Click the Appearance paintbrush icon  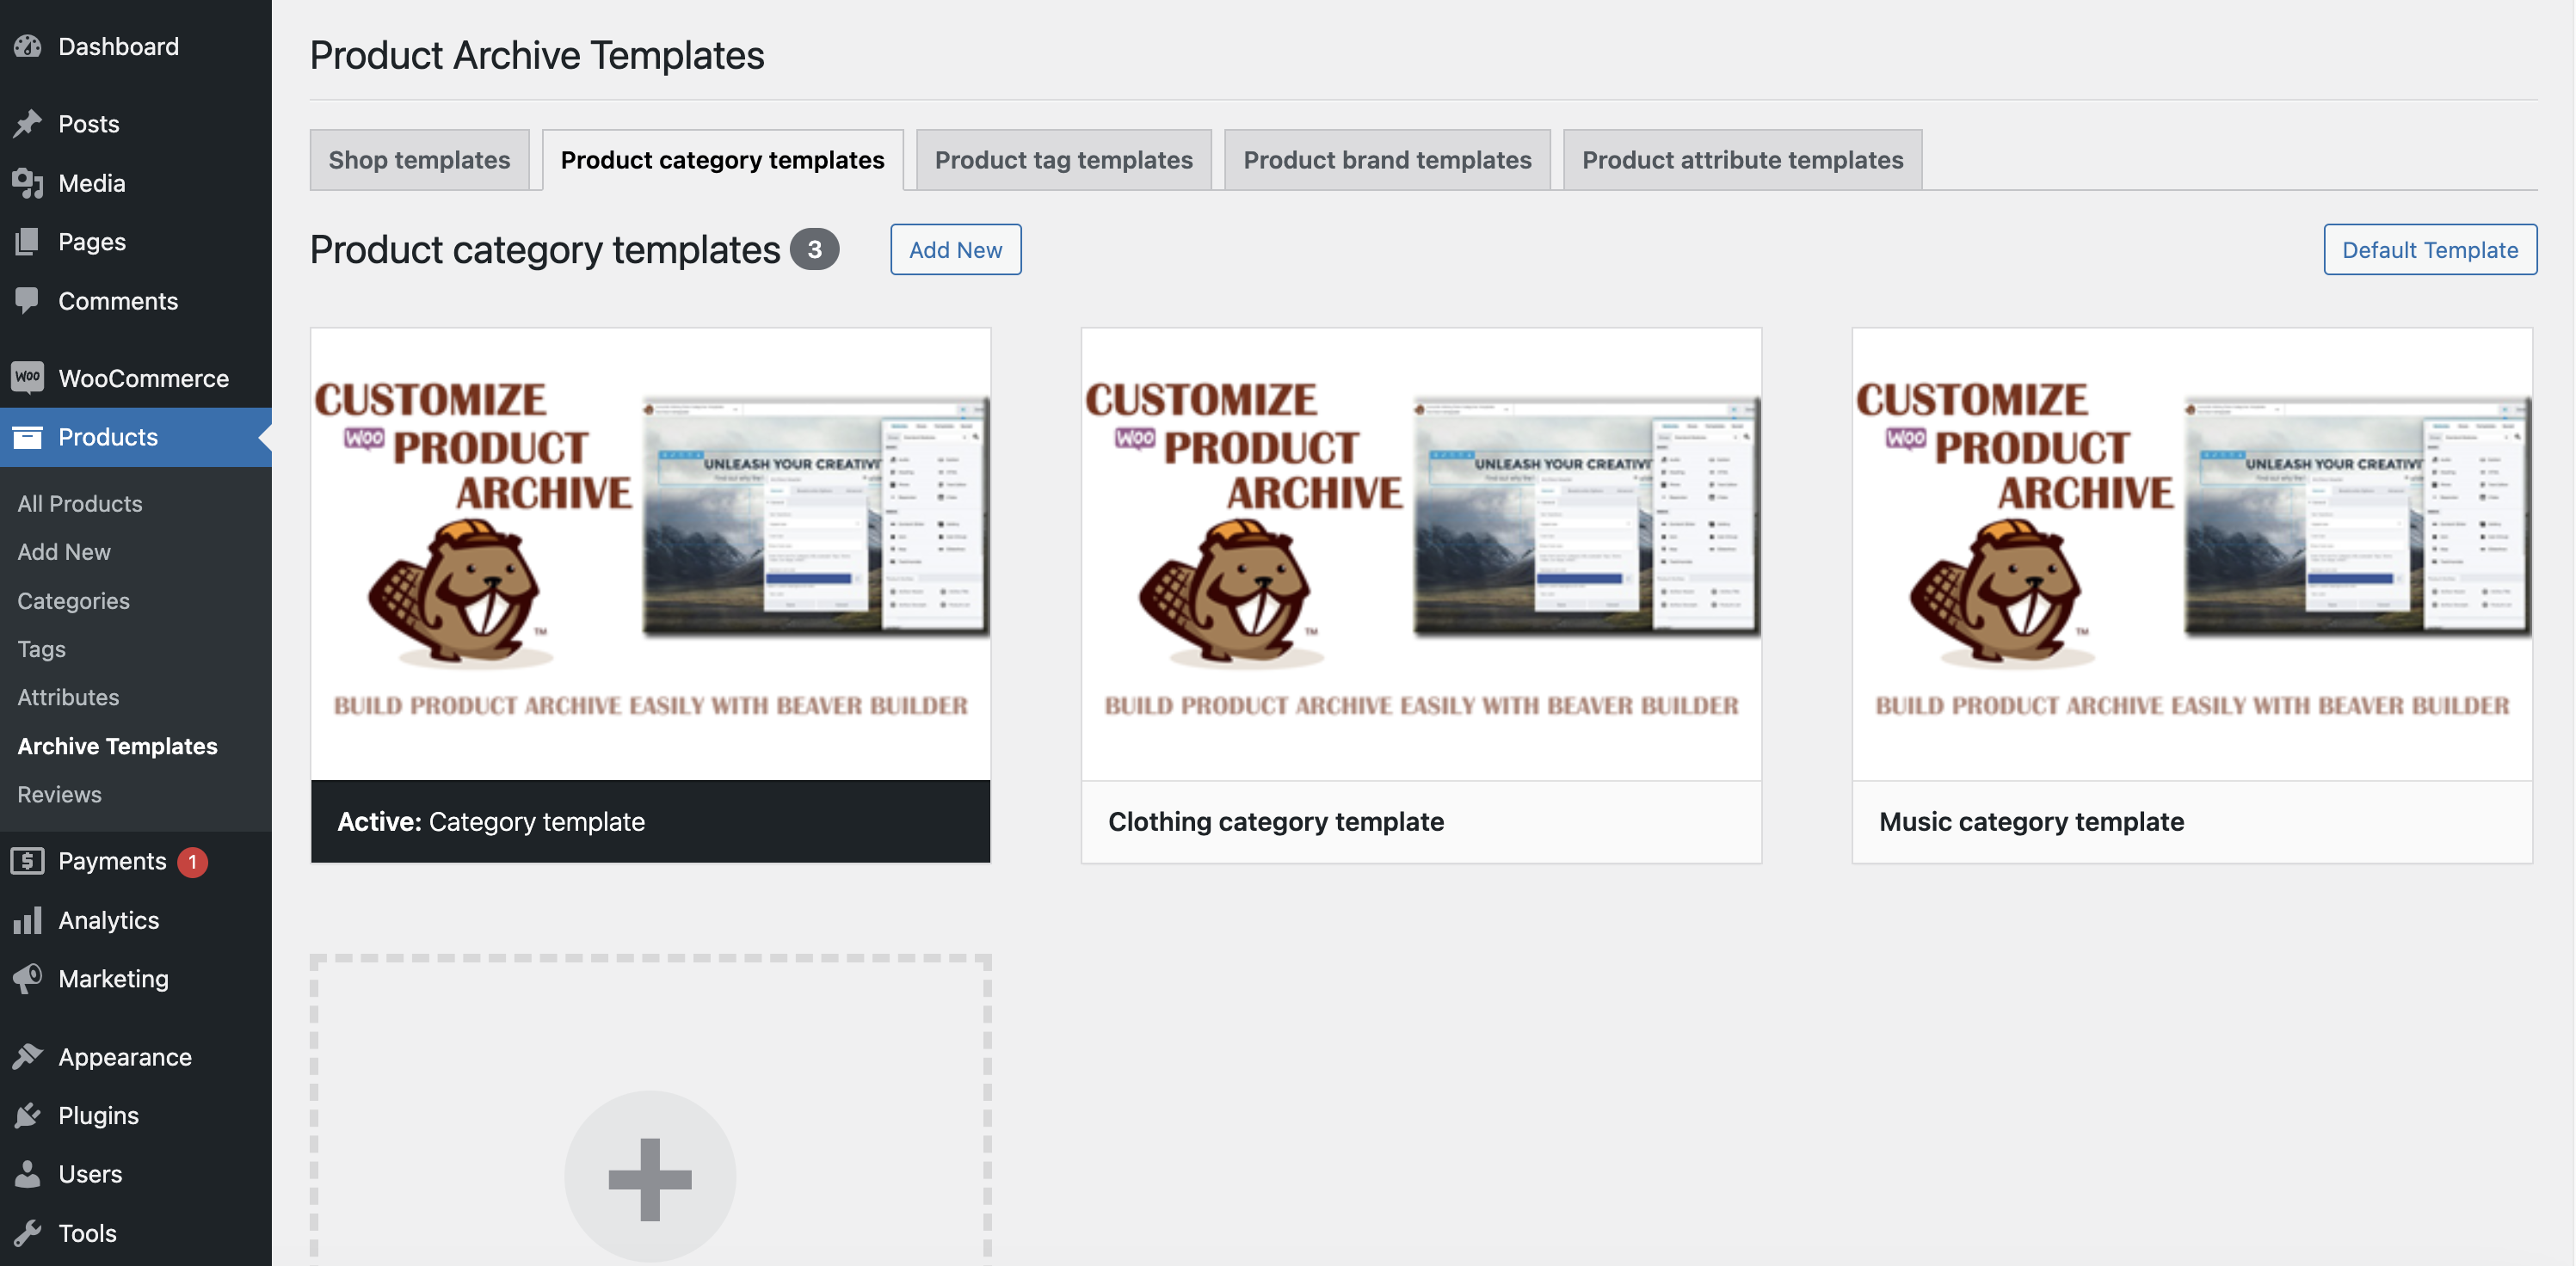pos(28,1056)
